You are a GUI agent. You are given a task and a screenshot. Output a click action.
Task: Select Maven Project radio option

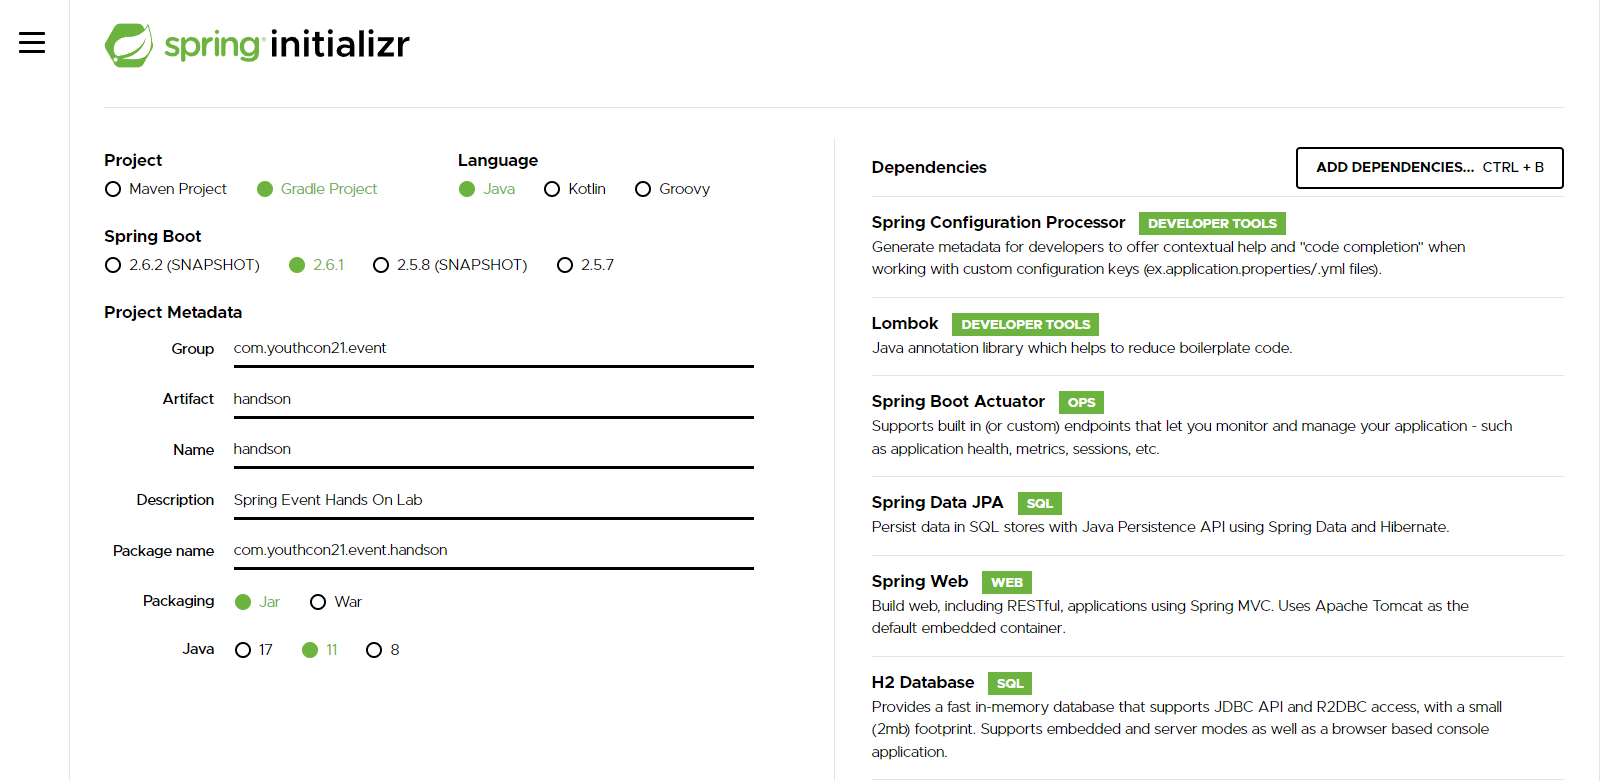tap(114, 190)
